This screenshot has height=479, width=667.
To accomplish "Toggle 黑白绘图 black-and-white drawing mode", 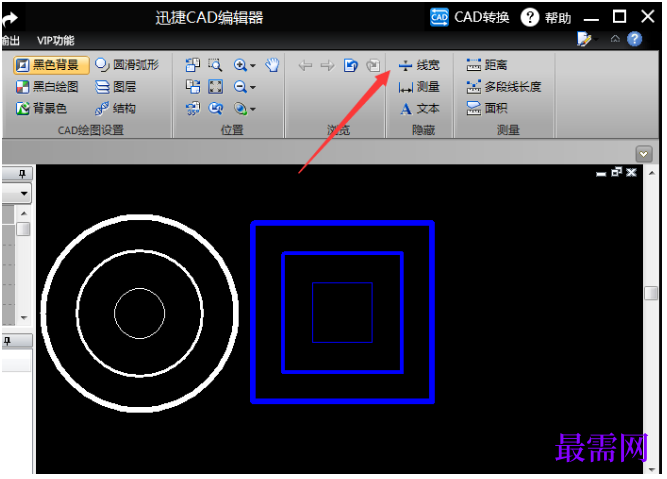I will click(x=47, y=87).
